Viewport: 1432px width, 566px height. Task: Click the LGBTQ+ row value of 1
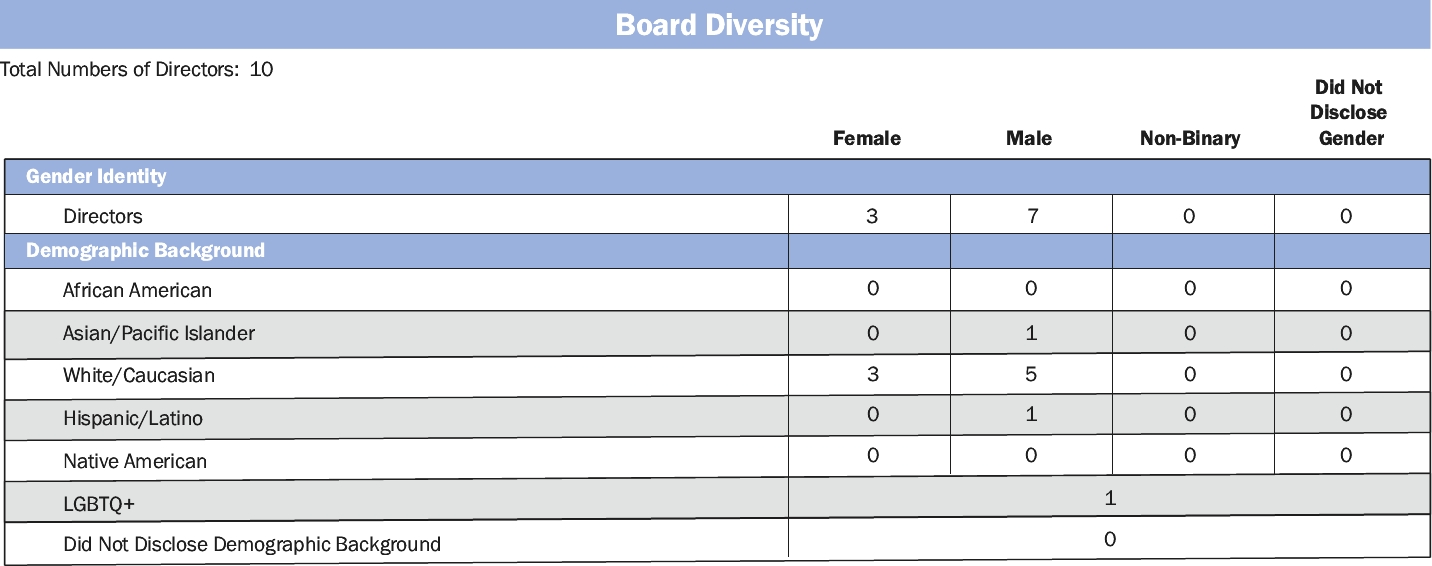tap(1110, 498)
